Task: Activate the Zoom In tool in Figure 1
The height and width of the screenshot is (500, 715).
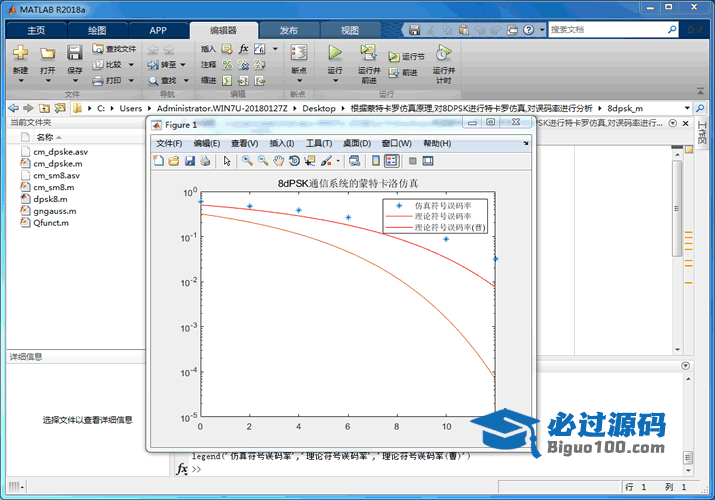Action: (247, 161)
